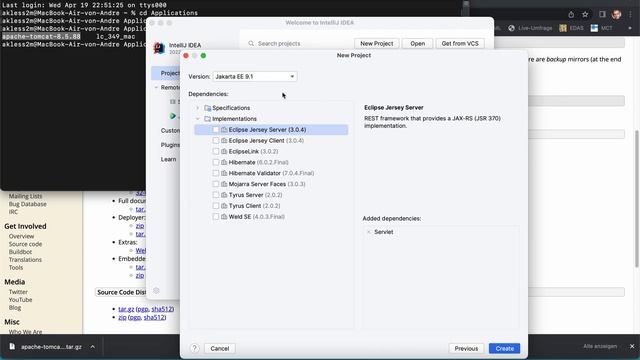Toggle the browser side panel icon
Screen dimensions: 640x360
click(x=602, y=15)
